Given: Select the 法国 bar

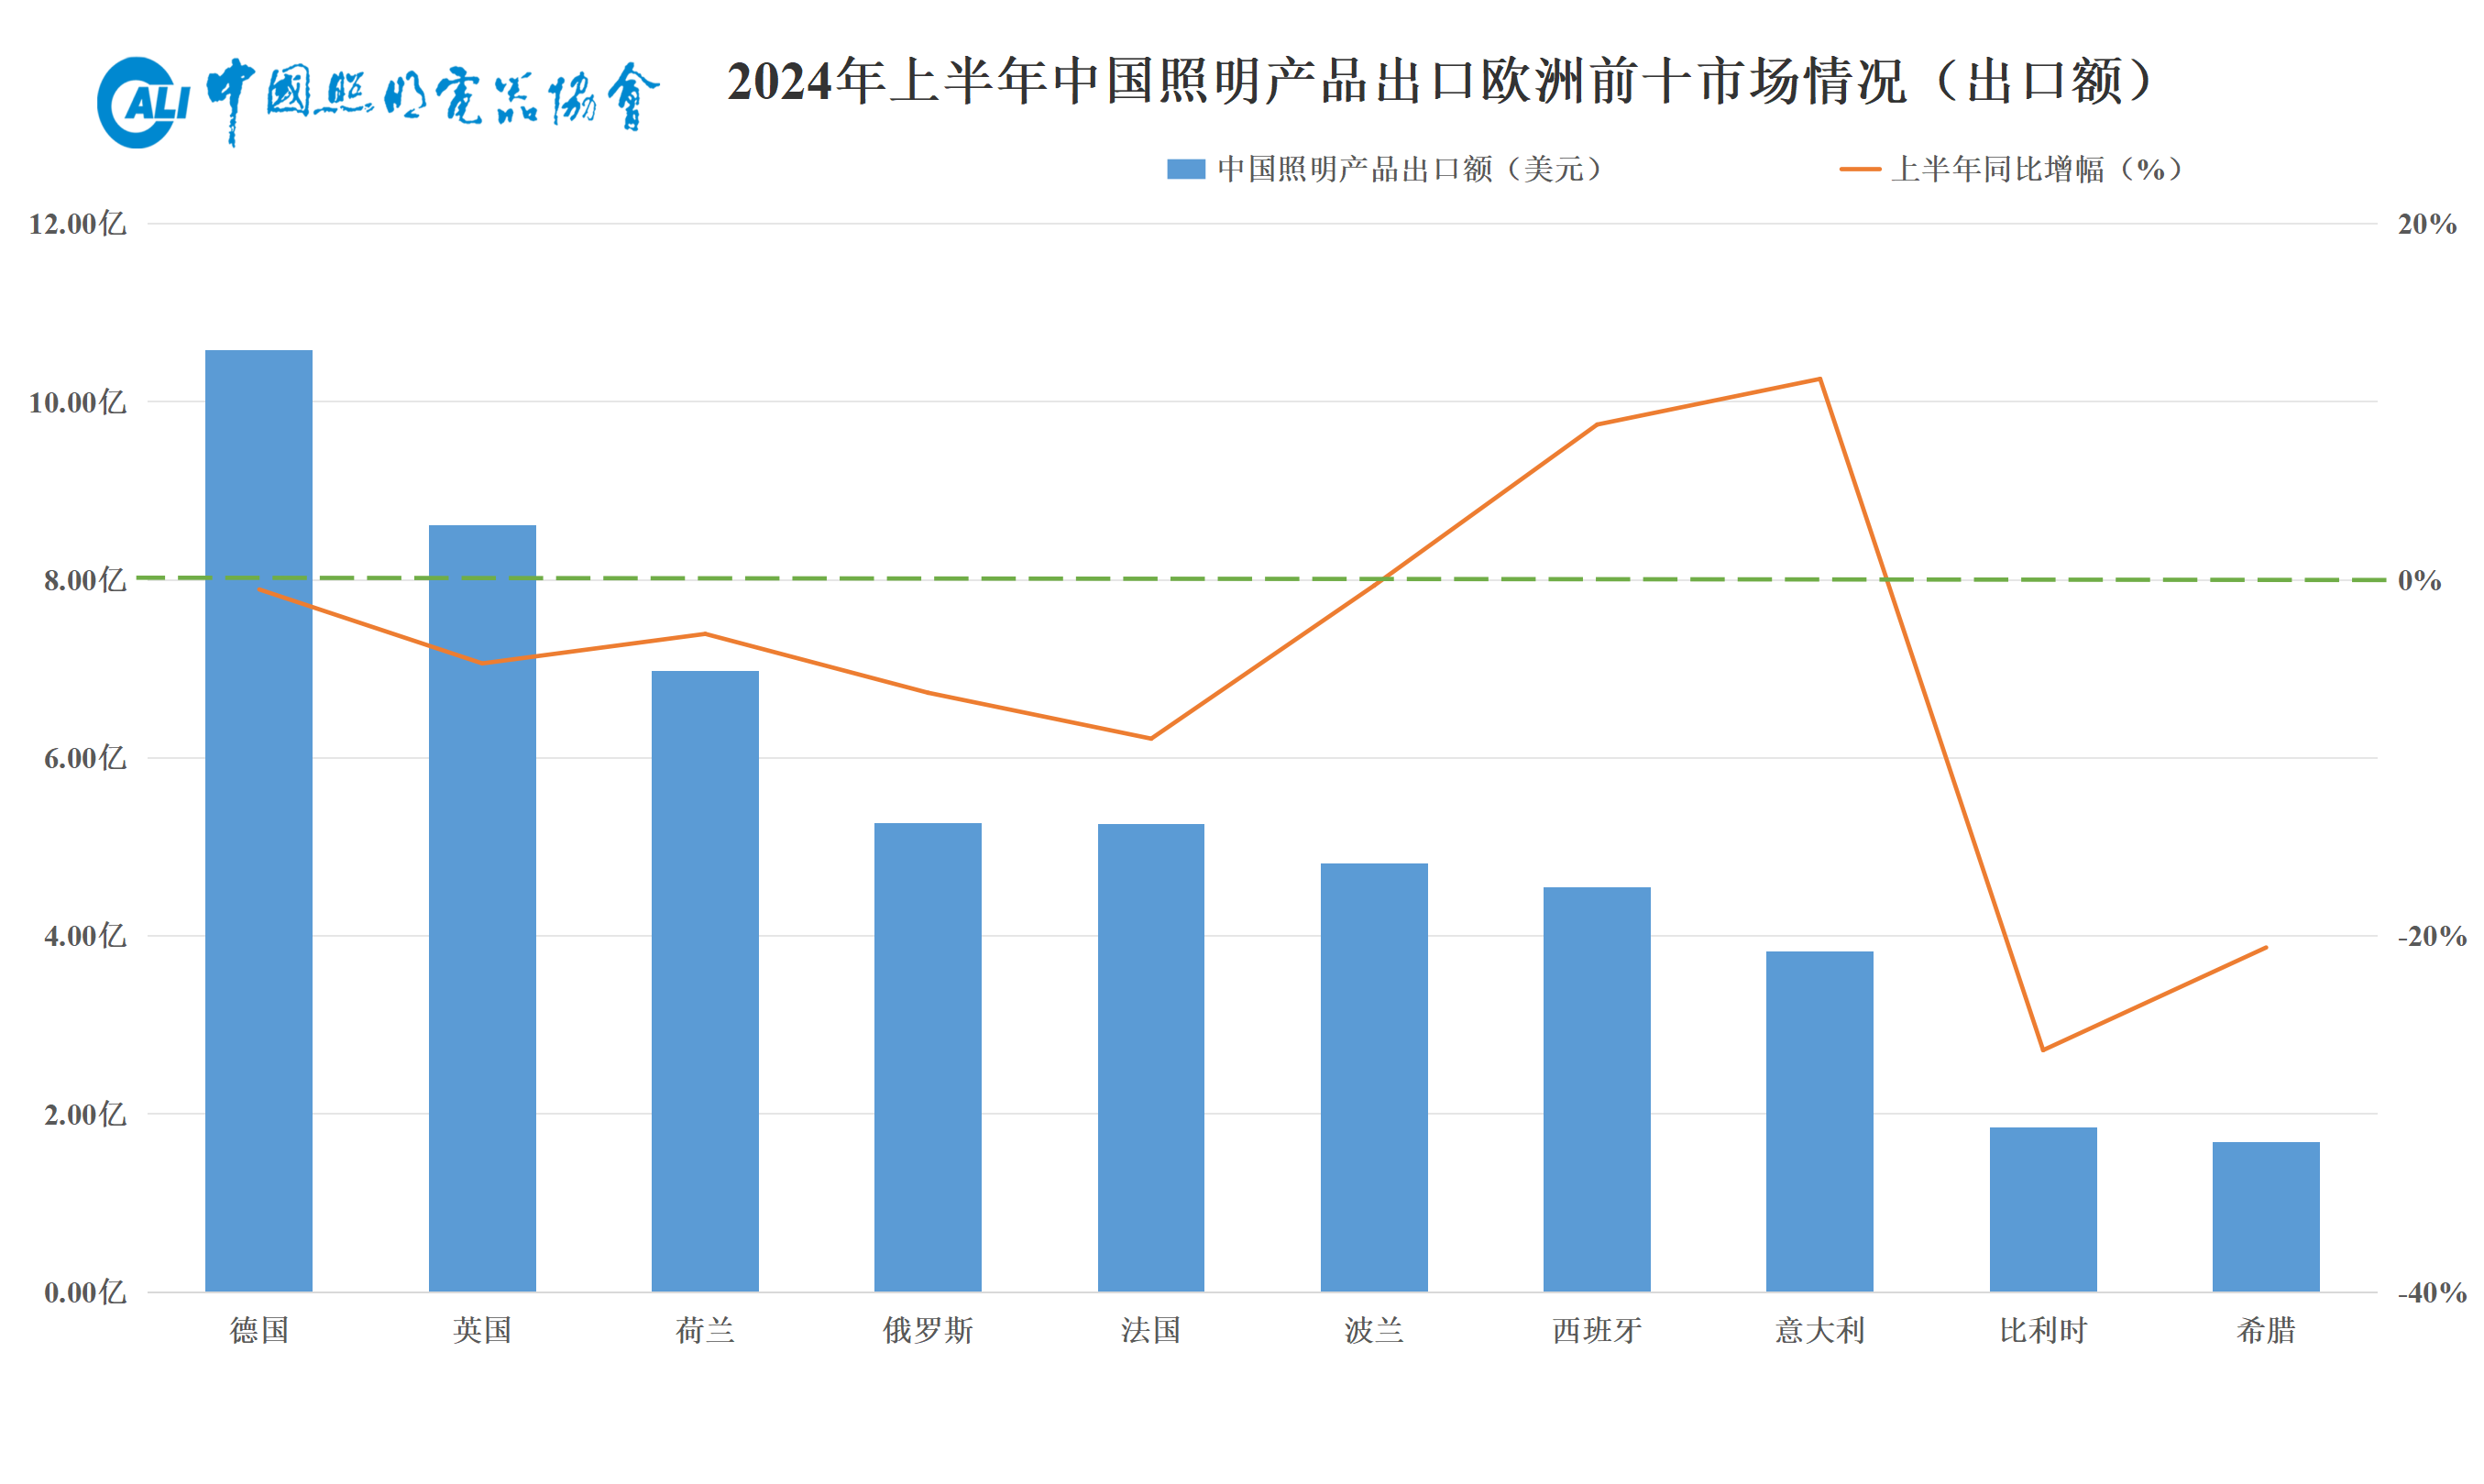Looking at the screenshot, I should click(1151, 1058).
